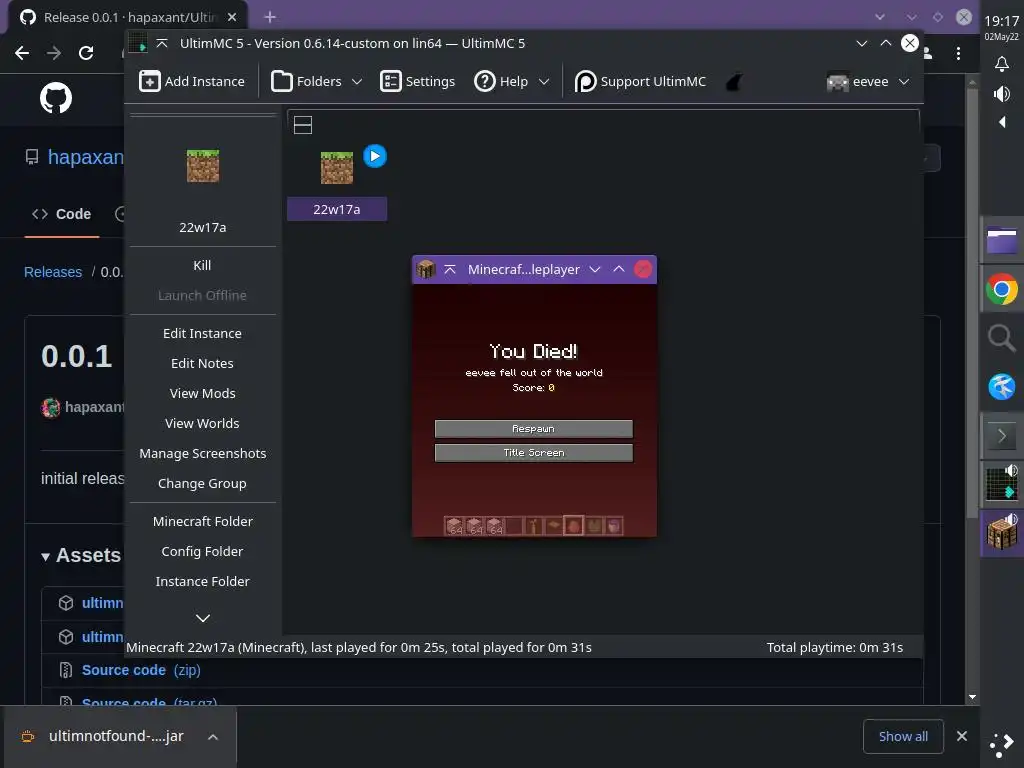Click status bar total playtime text

pyautogui.click(x=835, y=647)
